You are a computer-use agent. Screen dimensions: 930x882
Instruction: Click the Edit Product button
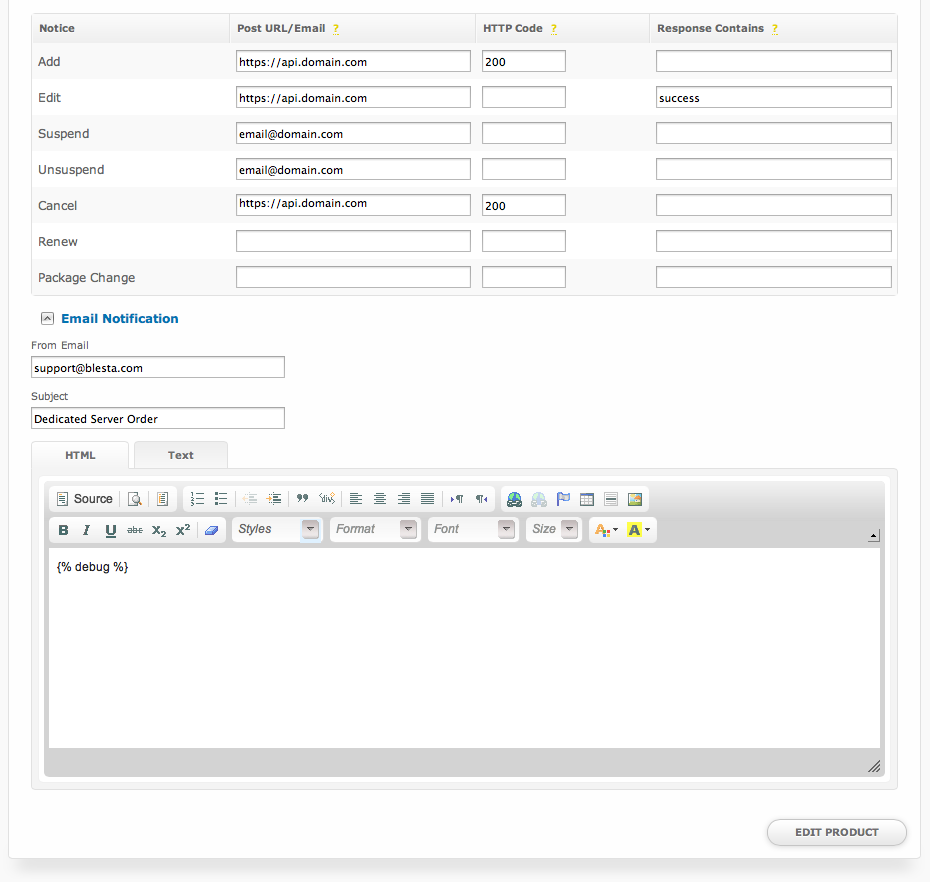click(836, 832)
